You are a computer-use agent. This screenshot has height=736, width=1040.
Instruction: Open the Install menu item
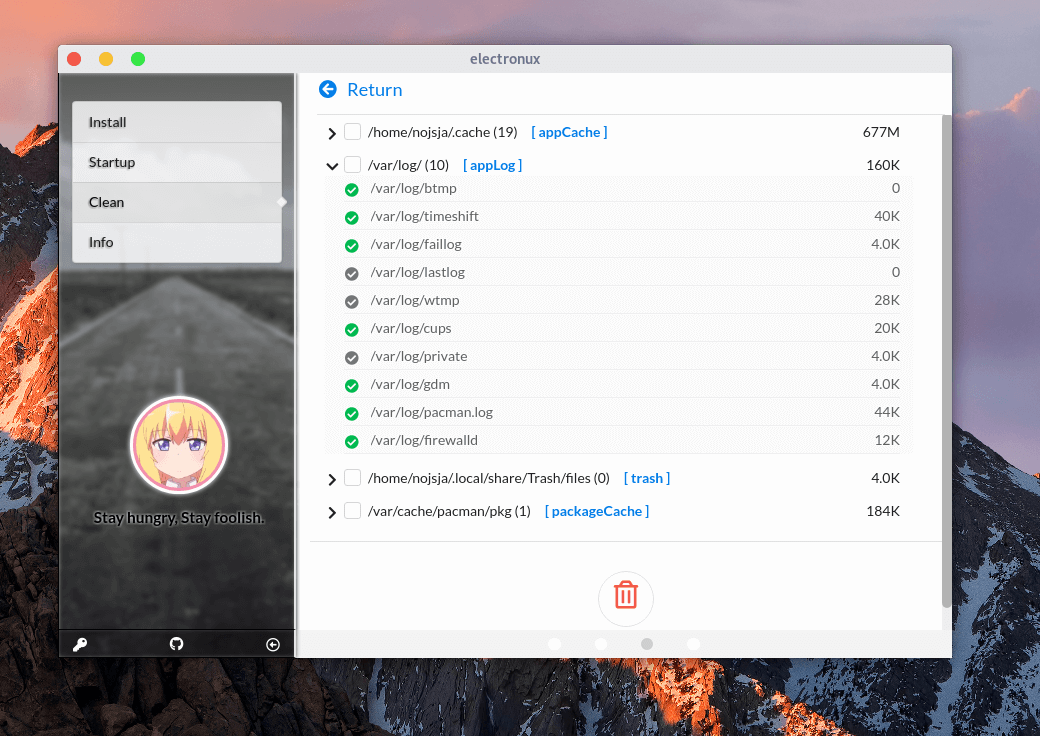(176, 122)
